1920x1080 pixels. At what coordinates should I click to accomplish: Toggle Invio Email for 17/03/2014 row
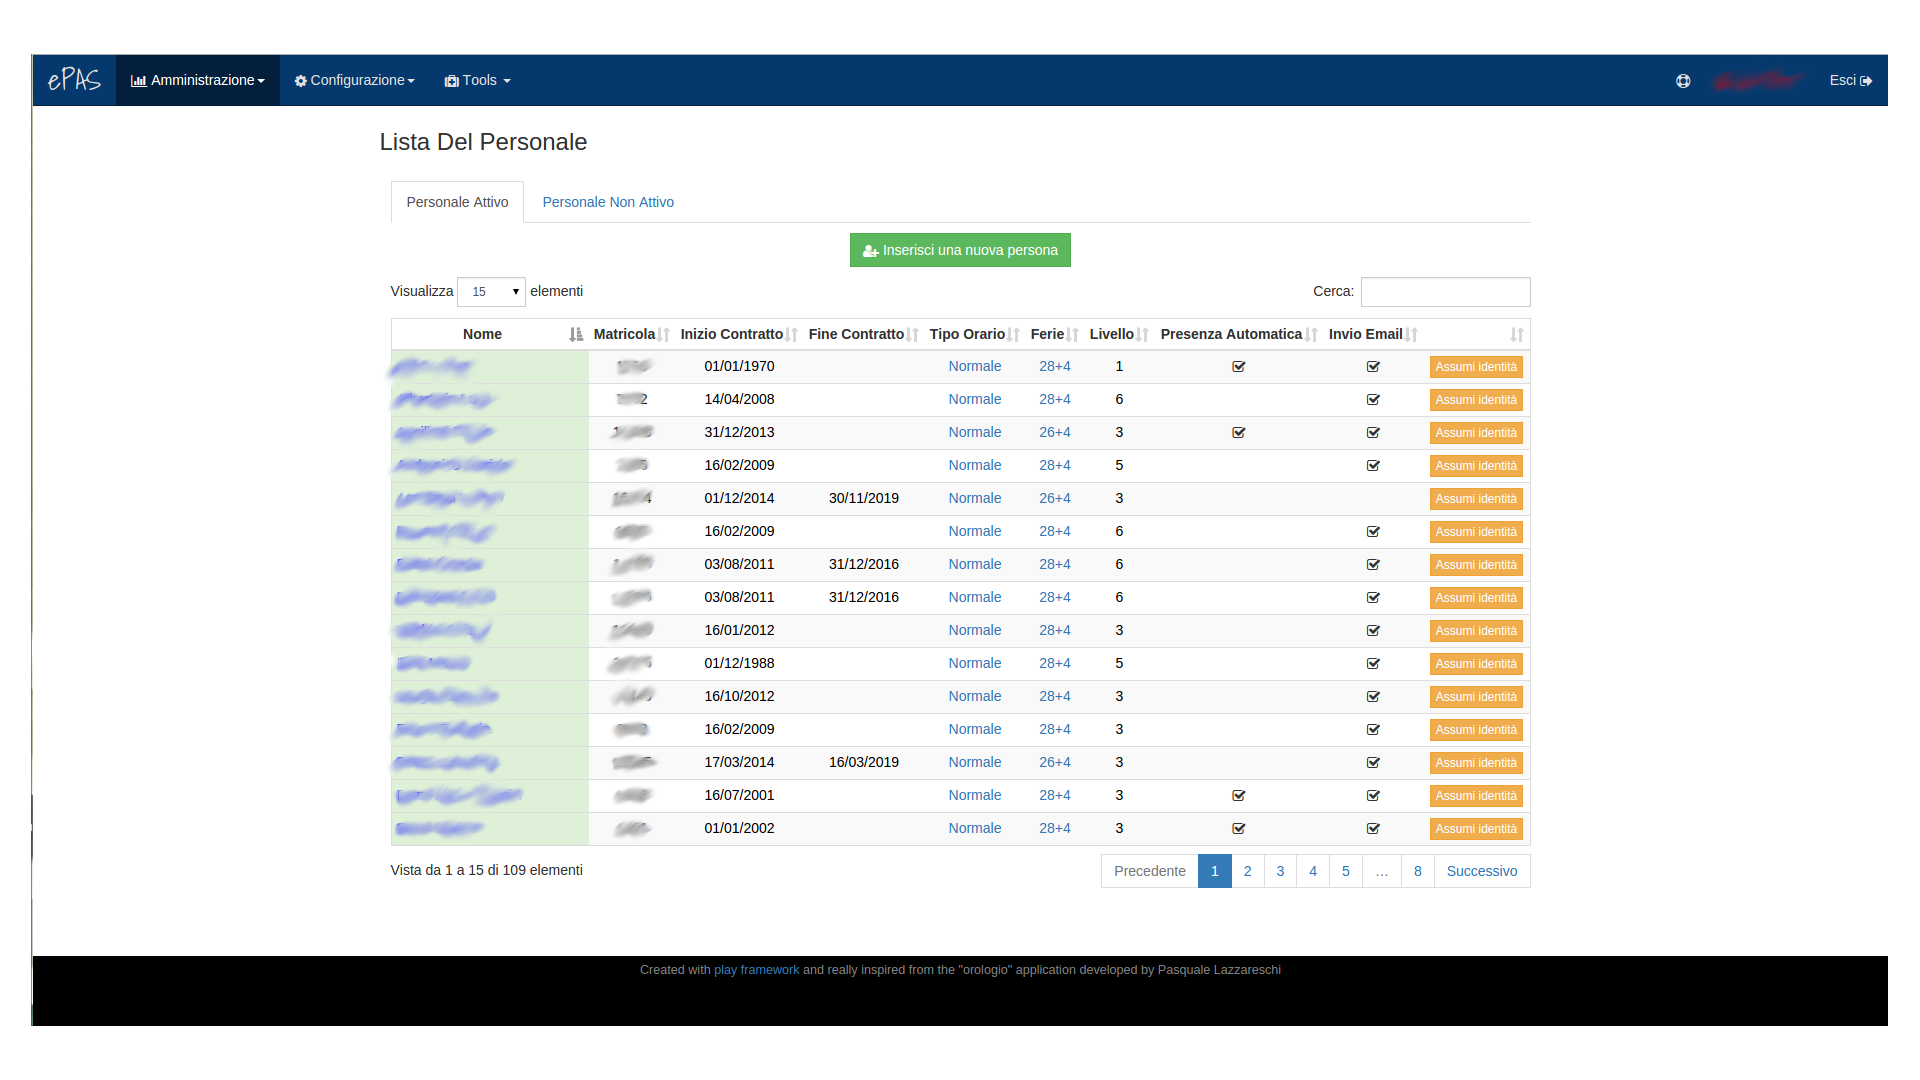1373,763
